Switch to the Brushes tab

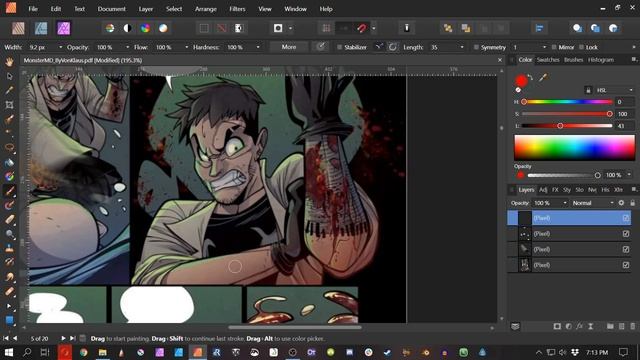click(x=573, y=60)
